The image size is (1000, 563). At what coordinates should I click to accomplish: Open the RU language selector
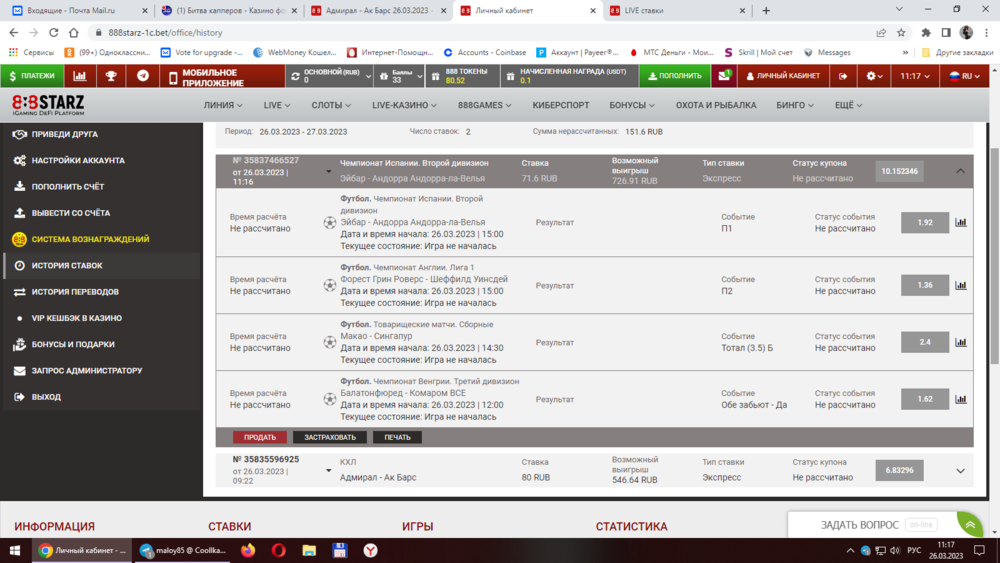click(965, 76)
